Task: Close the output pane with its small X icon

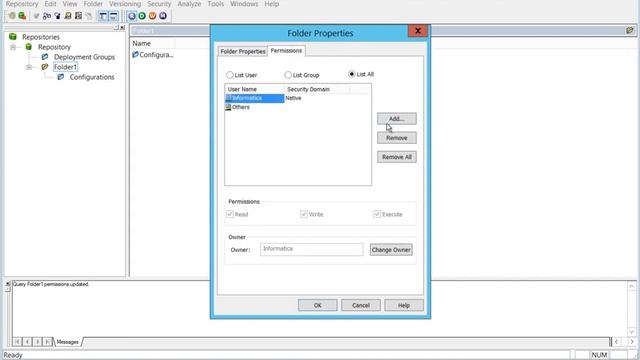Action: click(x=7, y=284)
